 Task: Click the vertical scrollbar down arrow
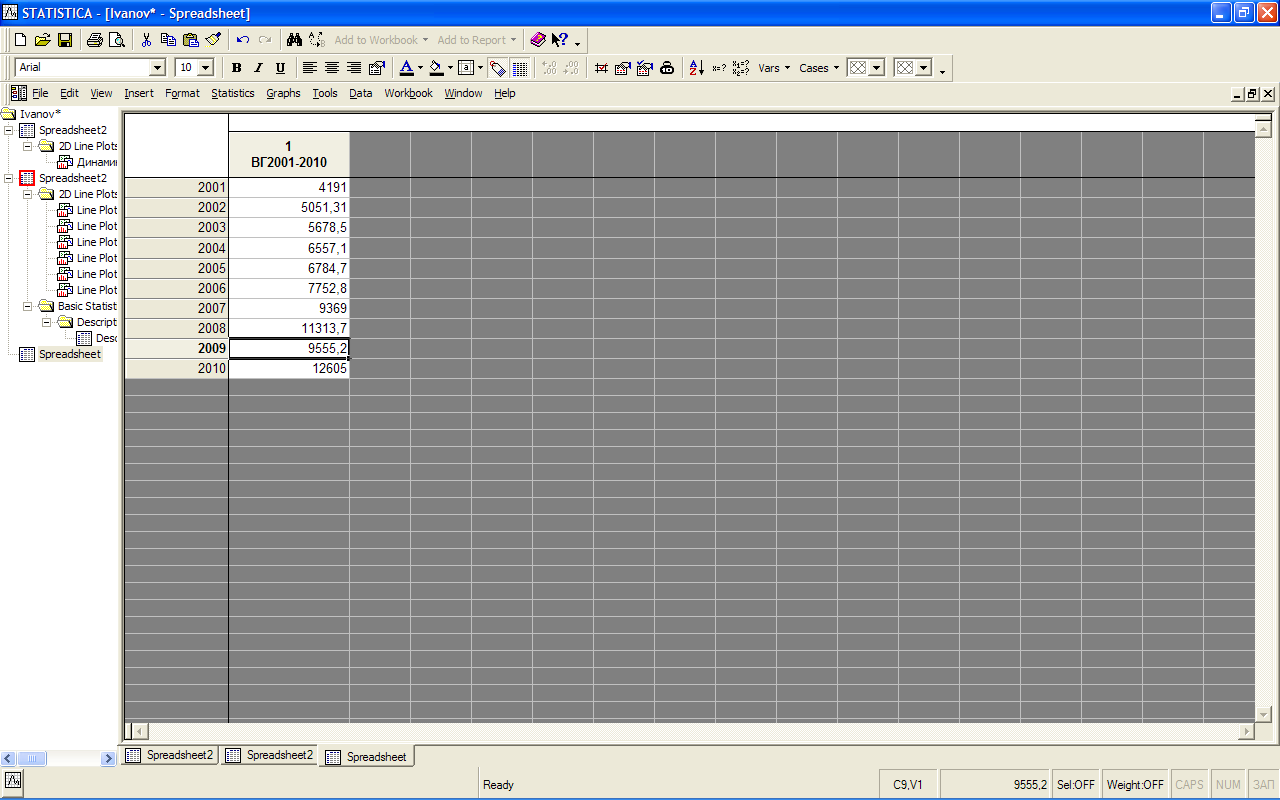1263,714
